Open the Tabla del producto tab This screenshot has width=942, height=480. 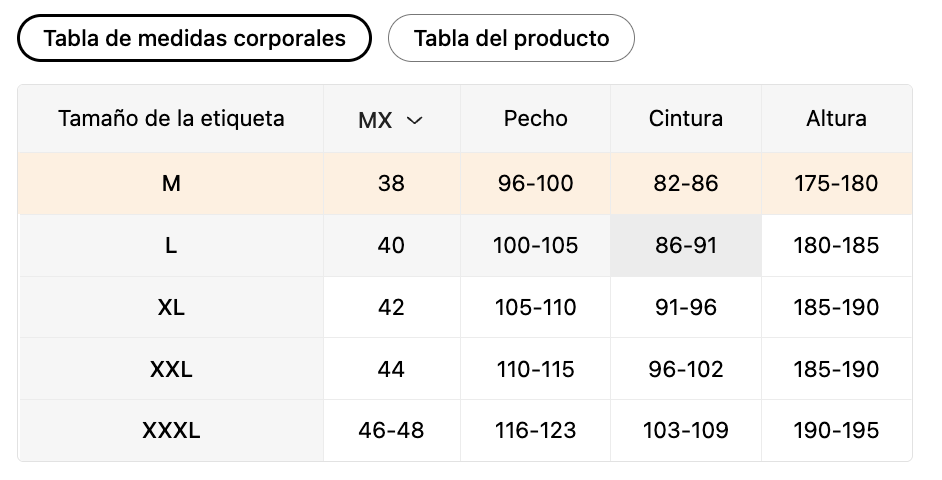tap(511, 38)
